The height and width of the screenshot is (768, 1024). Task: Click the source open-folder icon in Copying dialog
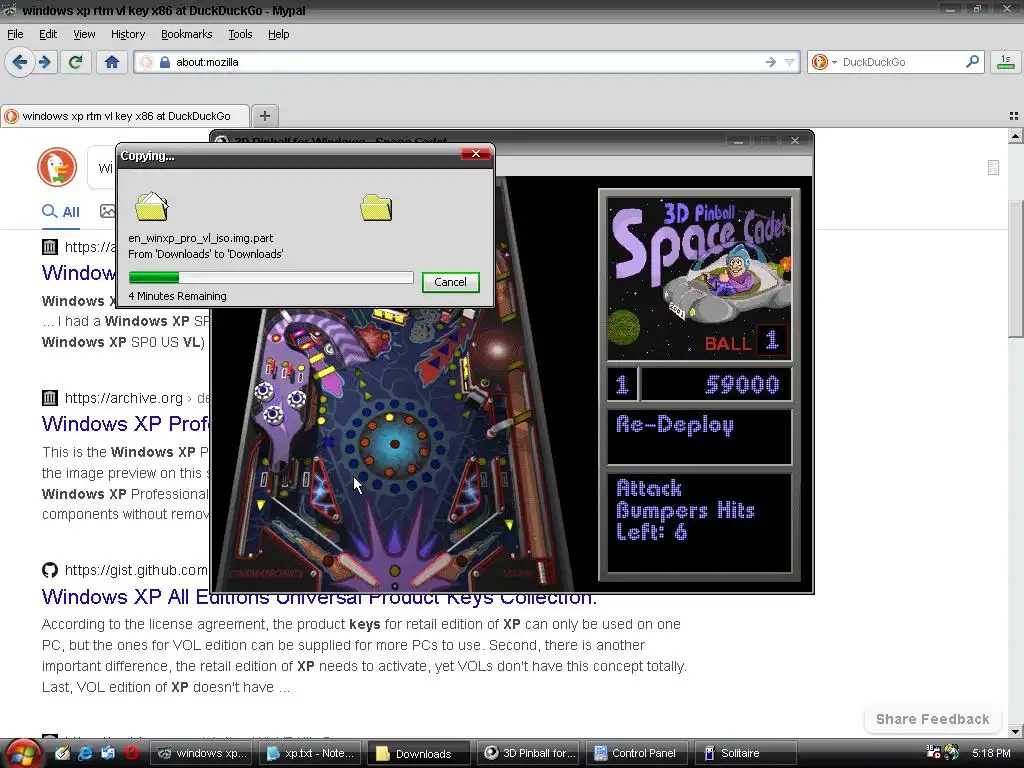(152, 206)
